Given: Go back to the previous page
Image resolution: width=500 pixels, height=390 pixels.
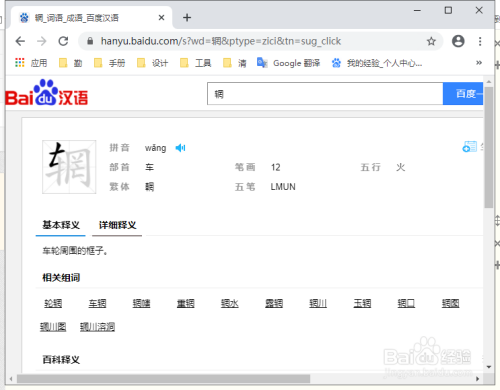Looking at the screenshot, I should (x=20, y=41).
